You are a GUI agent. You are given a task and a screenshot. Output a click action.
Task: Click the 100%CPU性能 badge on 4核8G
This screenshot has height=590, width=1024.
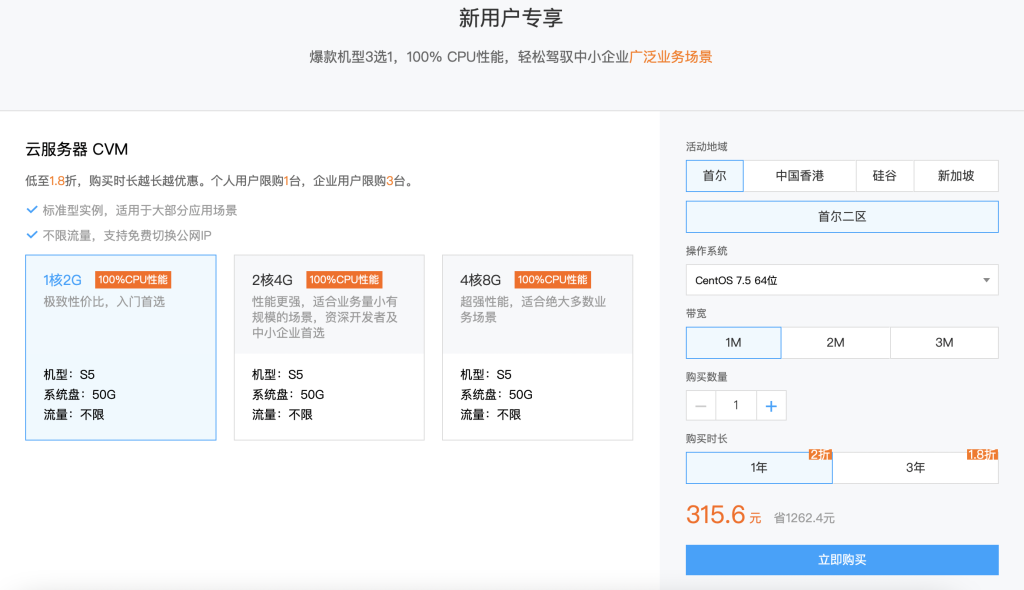pyautogui.click(x=552, y=280)
